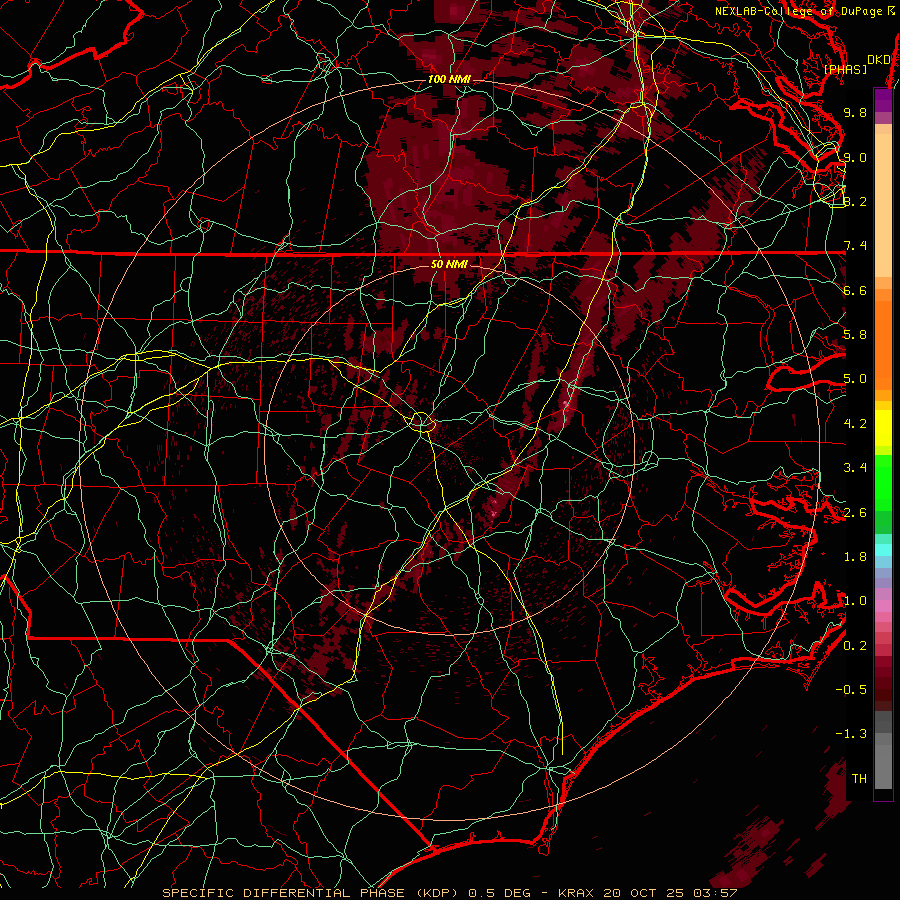The height and width of the screenshot is (900, 900).
Task: Click the 2.6 color scale value
Action: tap(855, 513)
